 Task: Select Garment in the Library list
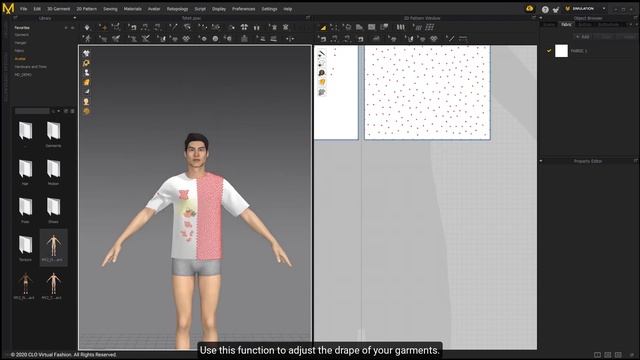(x=22, y=35)
